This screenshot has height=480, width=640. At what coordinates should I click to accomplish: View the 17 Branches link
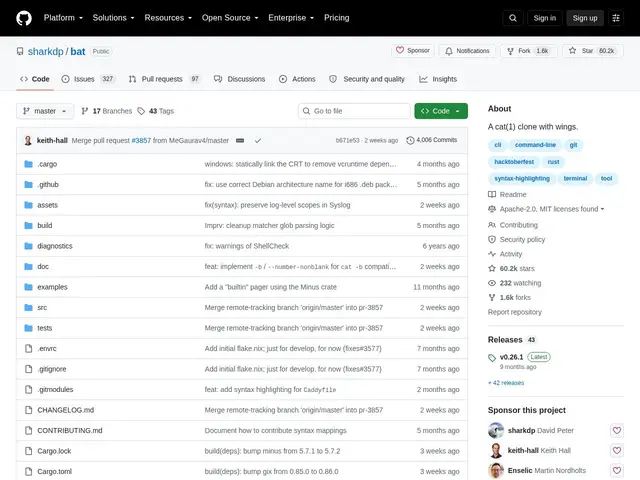click(107, 111)
